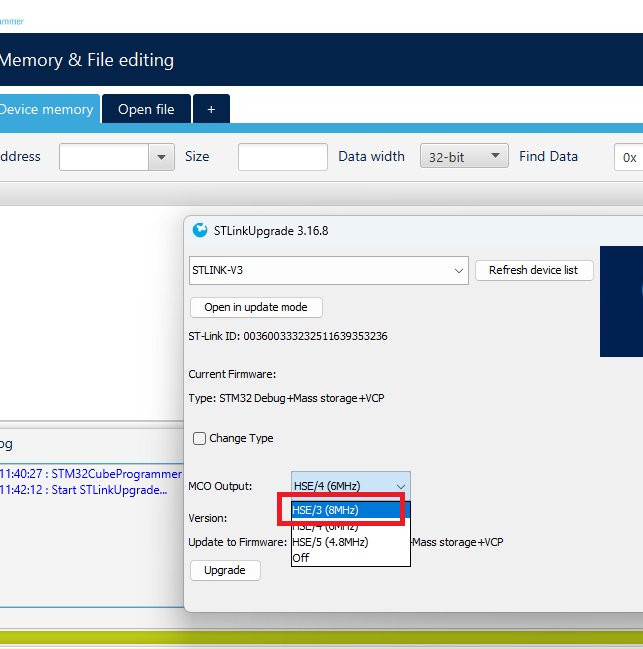Viewport: 643px width, 649px height.
Task: Click log entry 11:40:27 STM32CubeProgrammer
Action: tap(91, 474)
